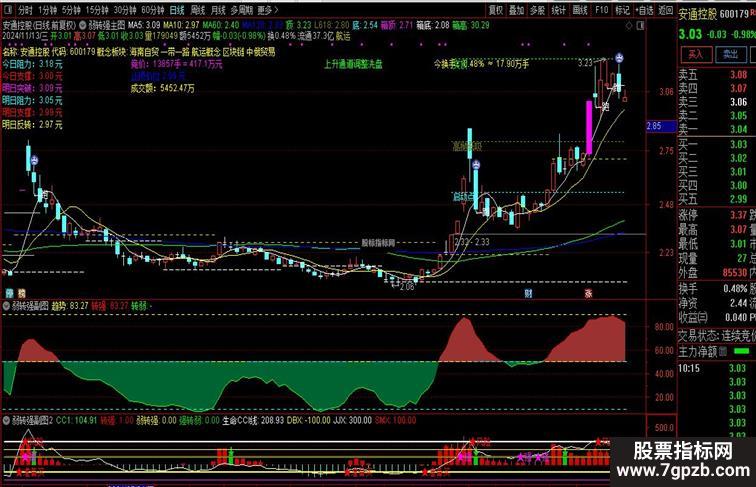Select the 卖三 3.06 order row
Screen dimensions: 756x487
[x=717, y=102]
